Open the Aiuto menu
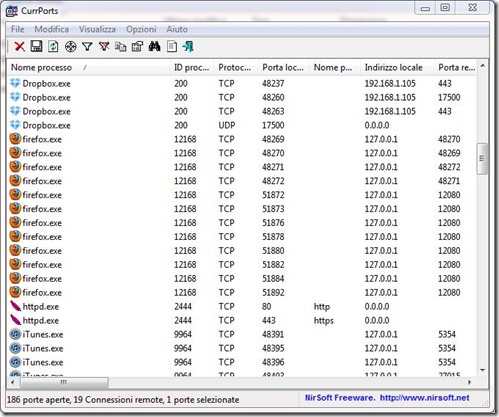This screenshot has height=417, width=499. pyautogui.click(x=177, y=29)
